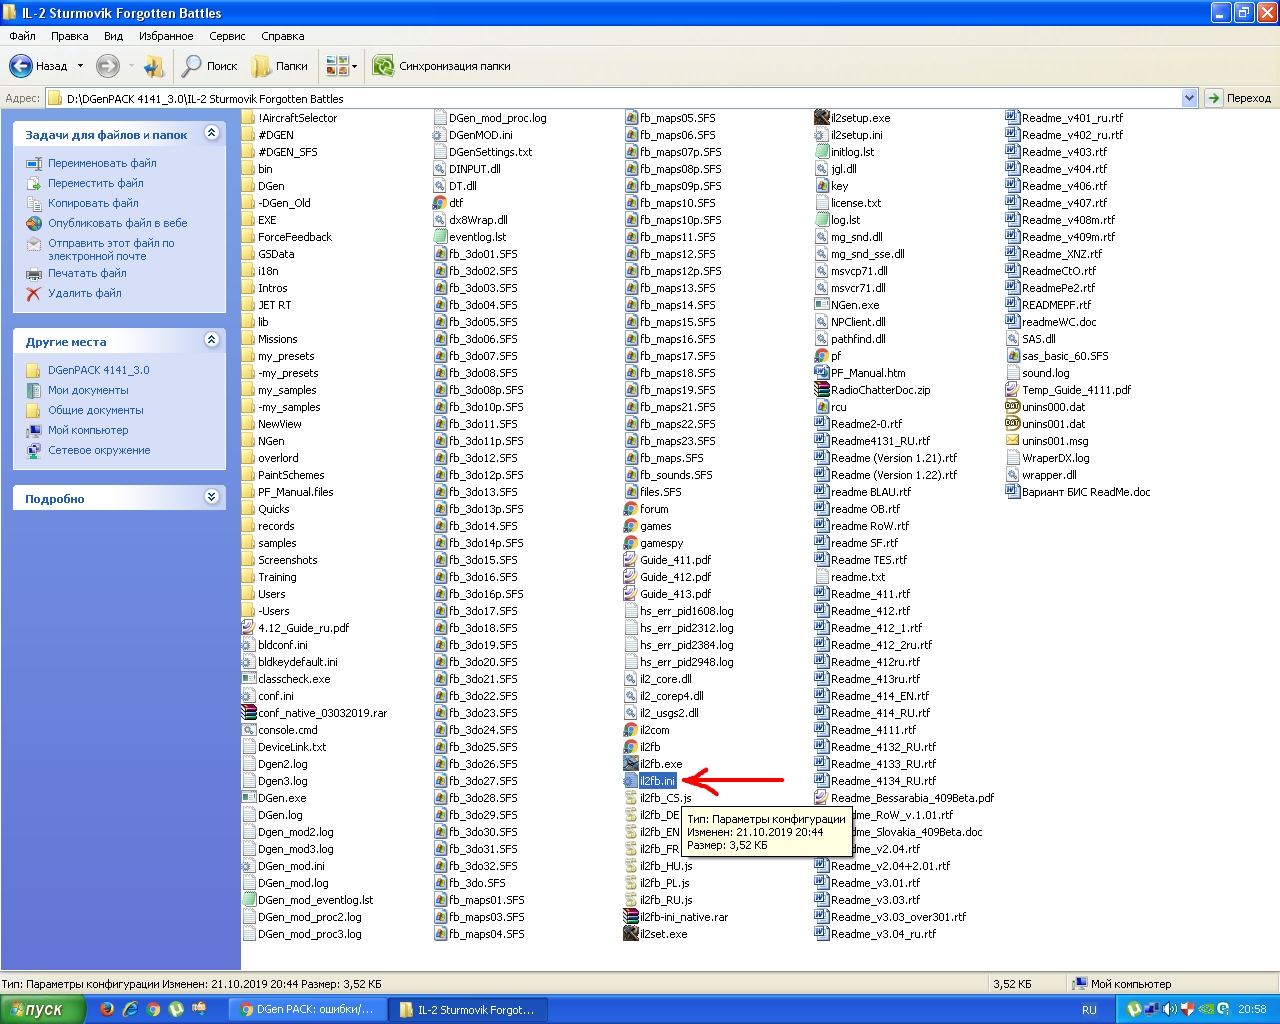Open the Избранное menu
This screenshot has width=1280, height=1024.
(x=166, y=36)
